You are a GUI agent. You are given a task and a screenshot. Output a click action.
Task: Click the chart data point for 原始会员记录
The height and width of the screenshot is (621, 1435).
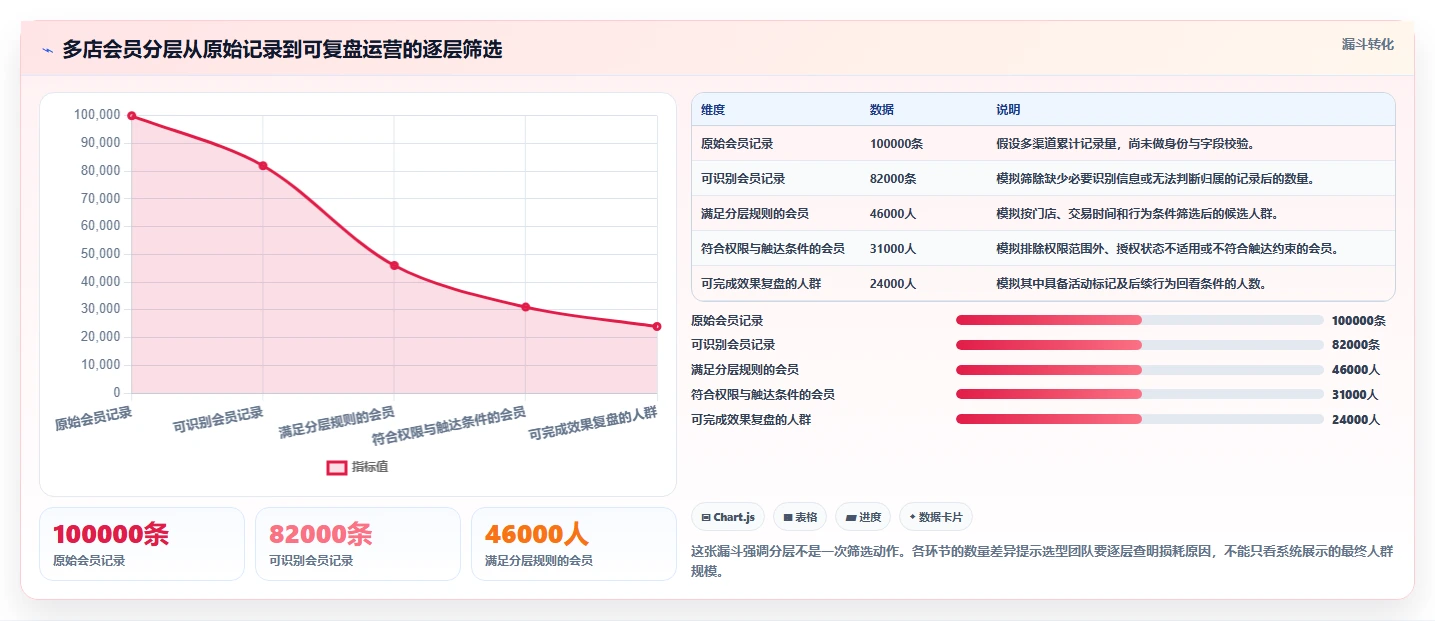tap(132, 116)
